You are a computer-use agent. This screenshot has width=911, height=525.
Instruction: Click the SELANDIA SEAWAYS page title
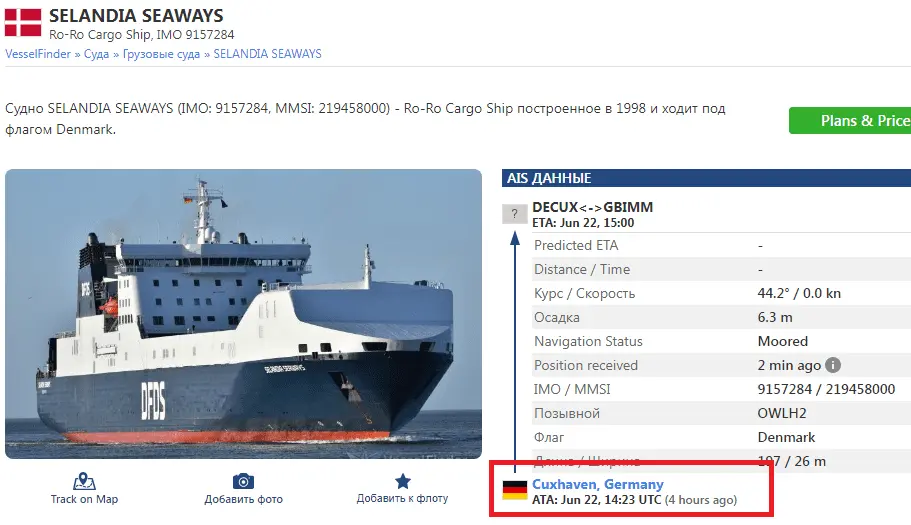[x=136, y=16]
